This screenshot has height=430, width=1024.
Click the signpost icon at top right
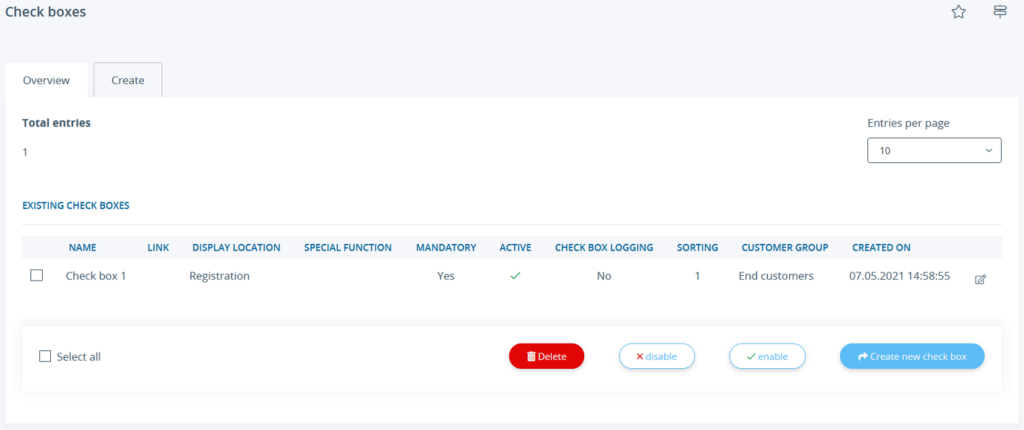tap(999, 12)
